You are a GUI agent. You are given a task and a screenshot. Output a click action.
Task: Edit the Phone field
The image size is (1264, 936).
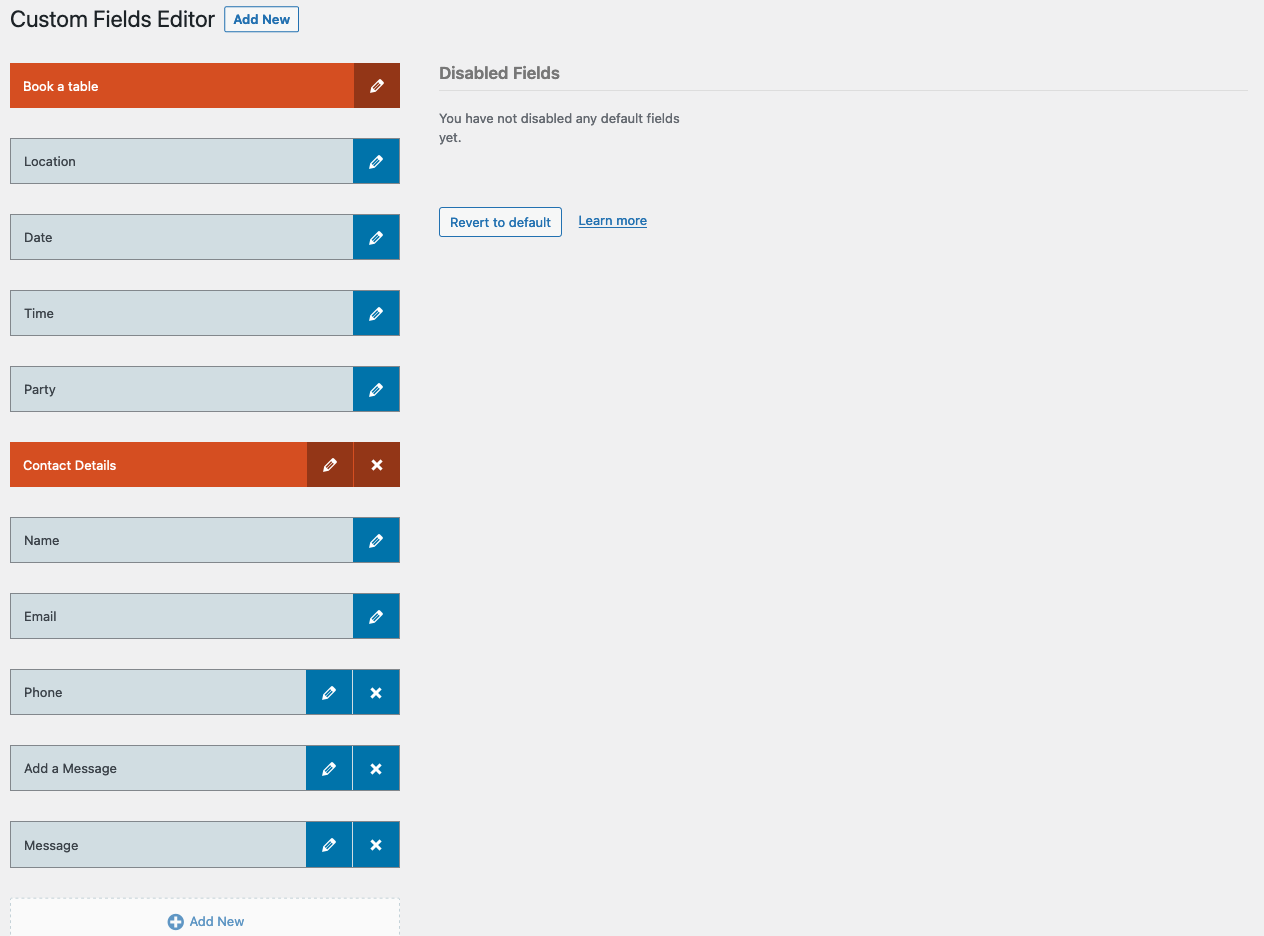point(329,692)
